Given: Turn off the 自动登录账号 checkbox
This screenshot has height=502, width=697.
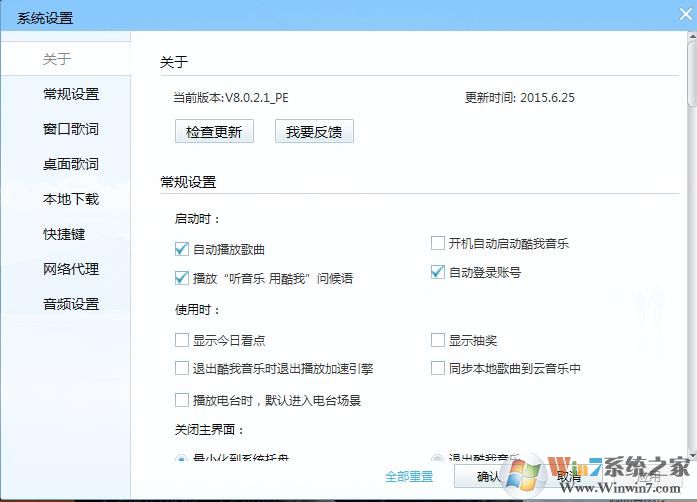Looking at the screenshot, I should coord(438,272).
